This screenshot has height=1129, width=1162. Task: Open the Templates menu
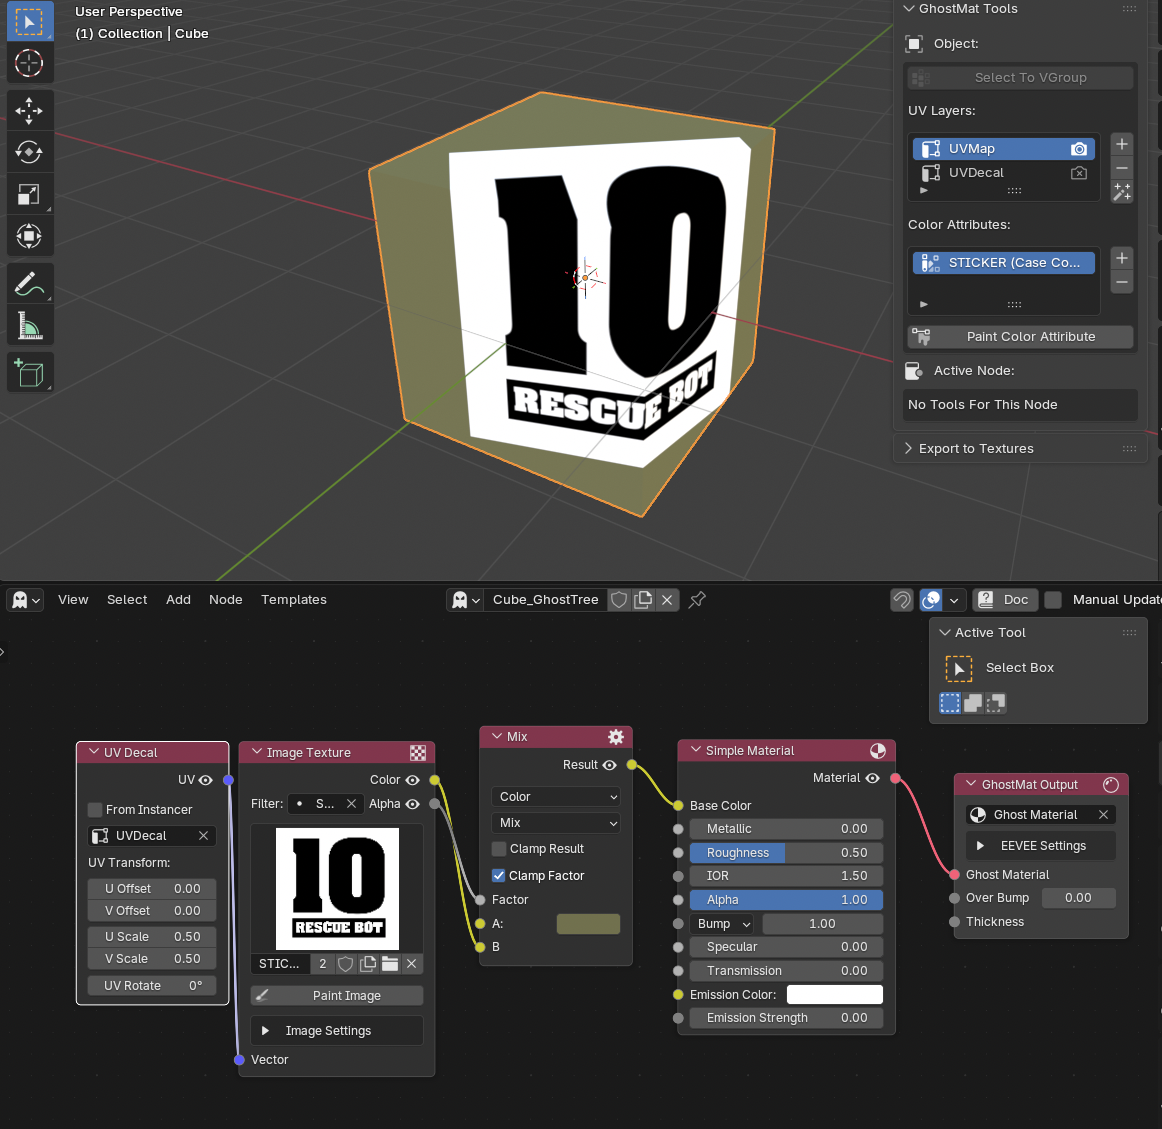coord(294,600)
